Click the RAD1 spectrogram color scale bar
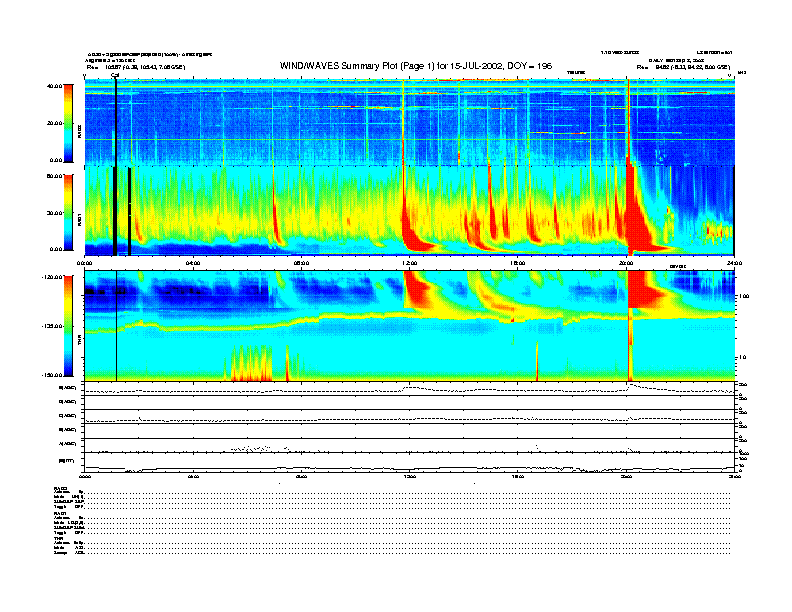The height and width of the screenshot is (612, 792). pos(68,212)
